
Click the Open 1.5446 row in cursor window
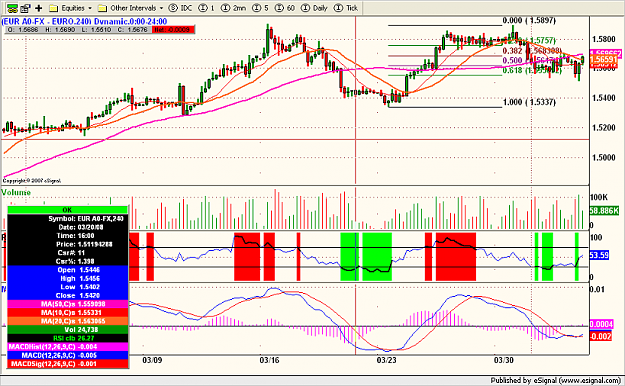(68, 270)
